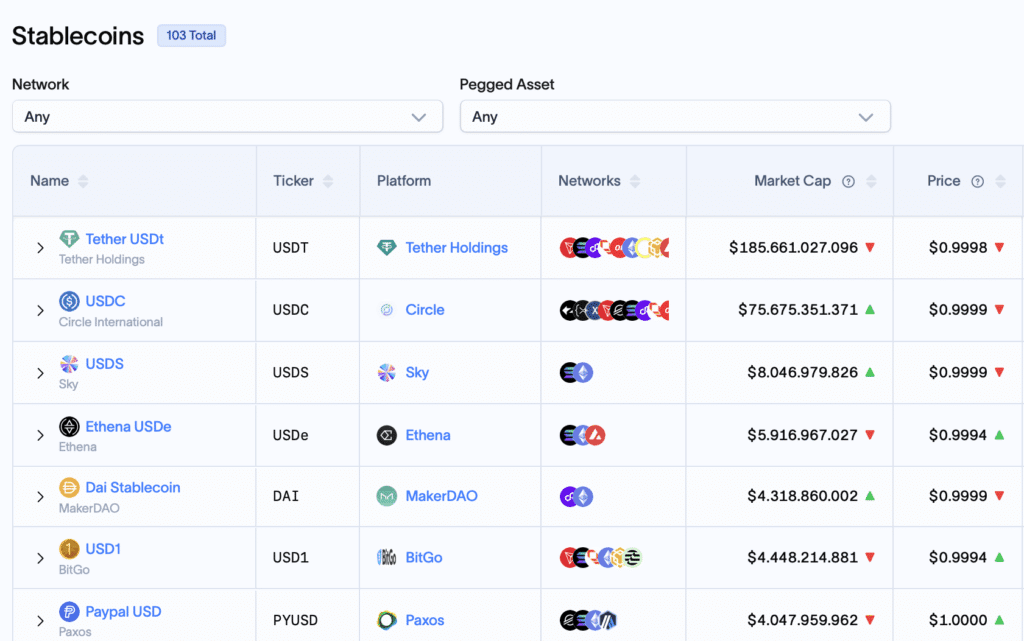This screenshot has width=1024, height=641.
Task: Click network icons in the USD1 row
Action: [x=601, y=557]
